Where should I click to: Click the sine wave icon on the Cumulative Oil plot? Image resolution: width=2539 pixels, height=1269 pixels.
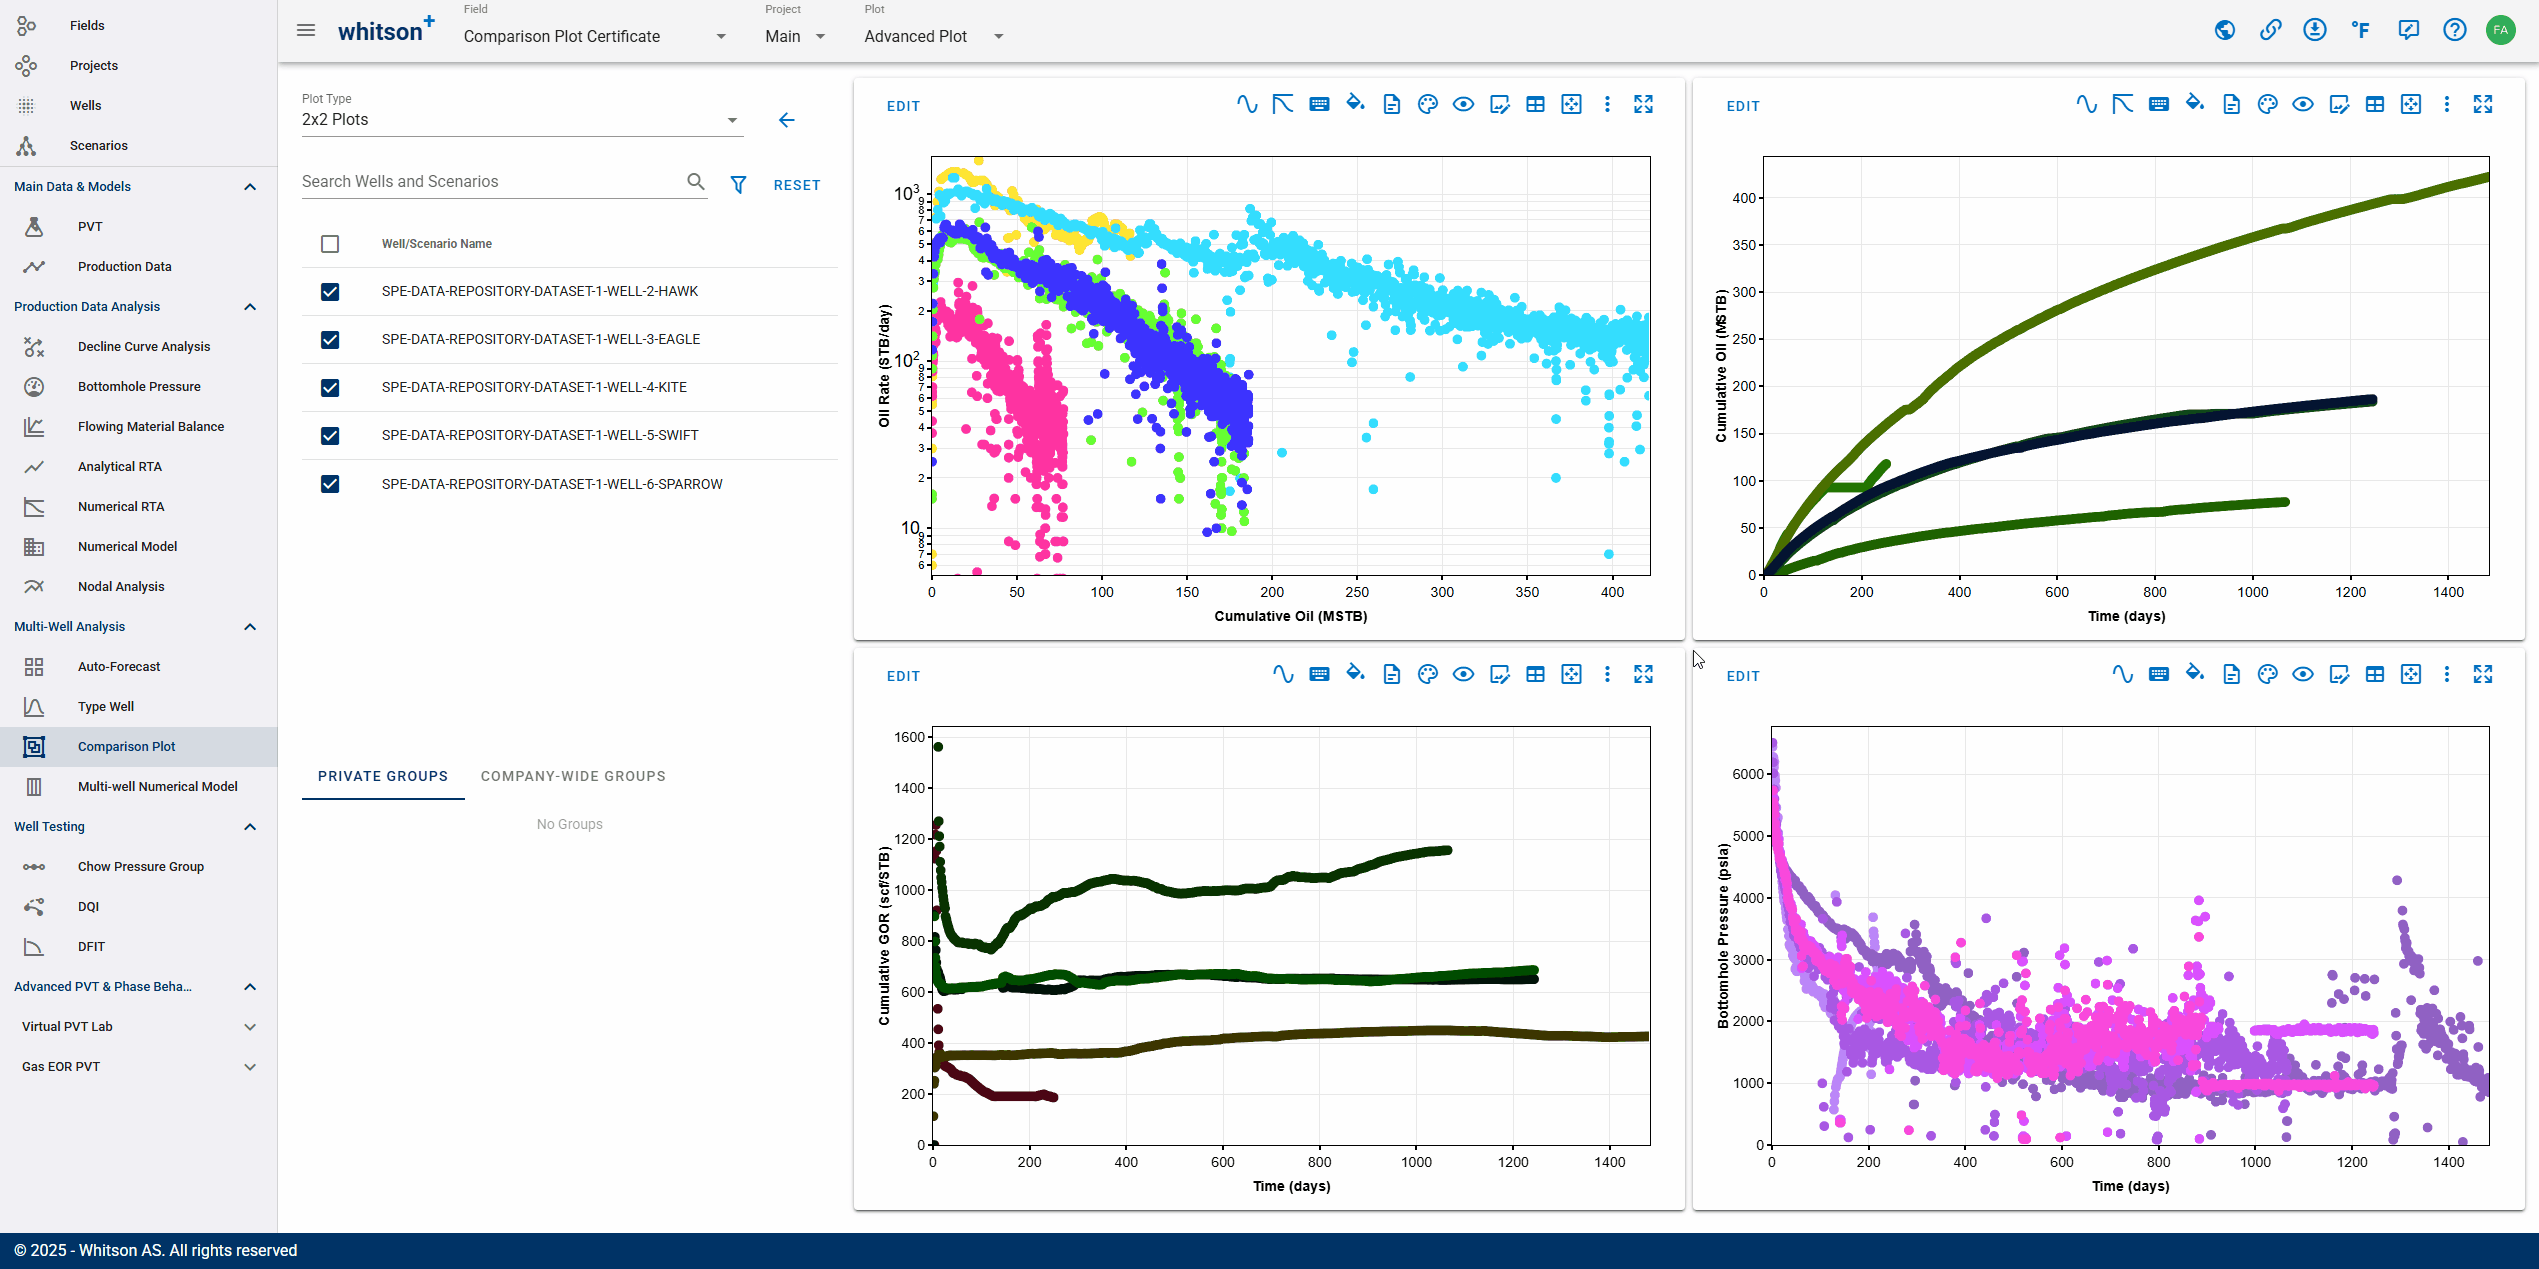click(2086, 104)
